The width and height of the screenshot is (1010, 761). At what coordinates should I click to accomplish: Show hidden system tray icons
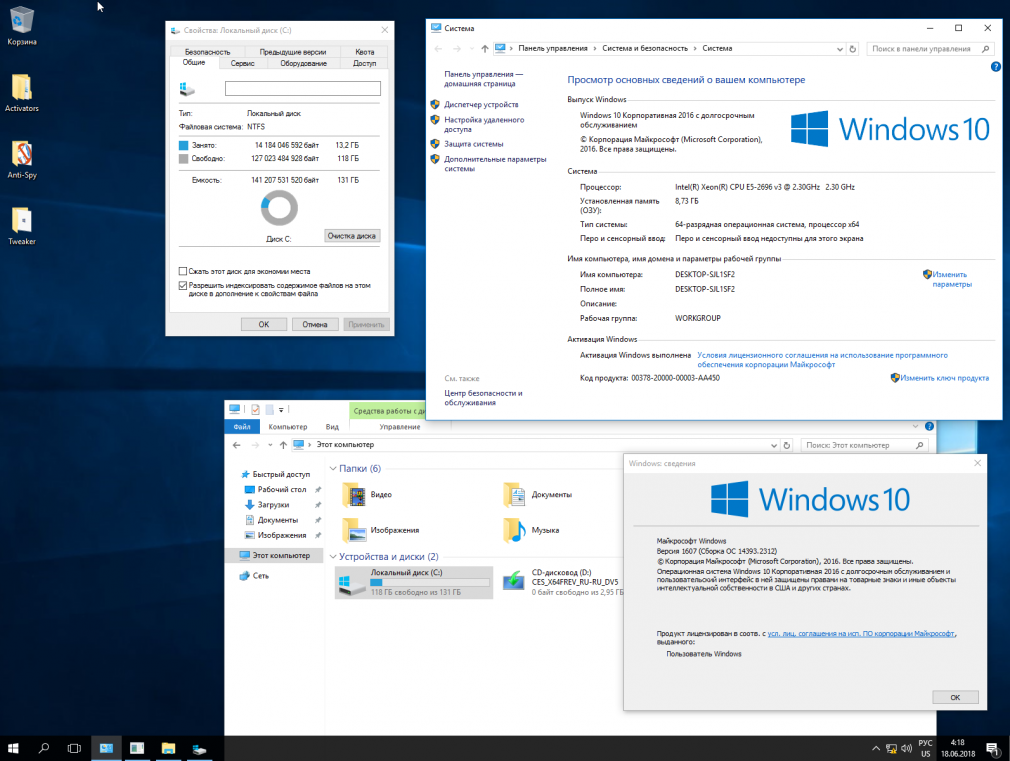pos(875,748)
